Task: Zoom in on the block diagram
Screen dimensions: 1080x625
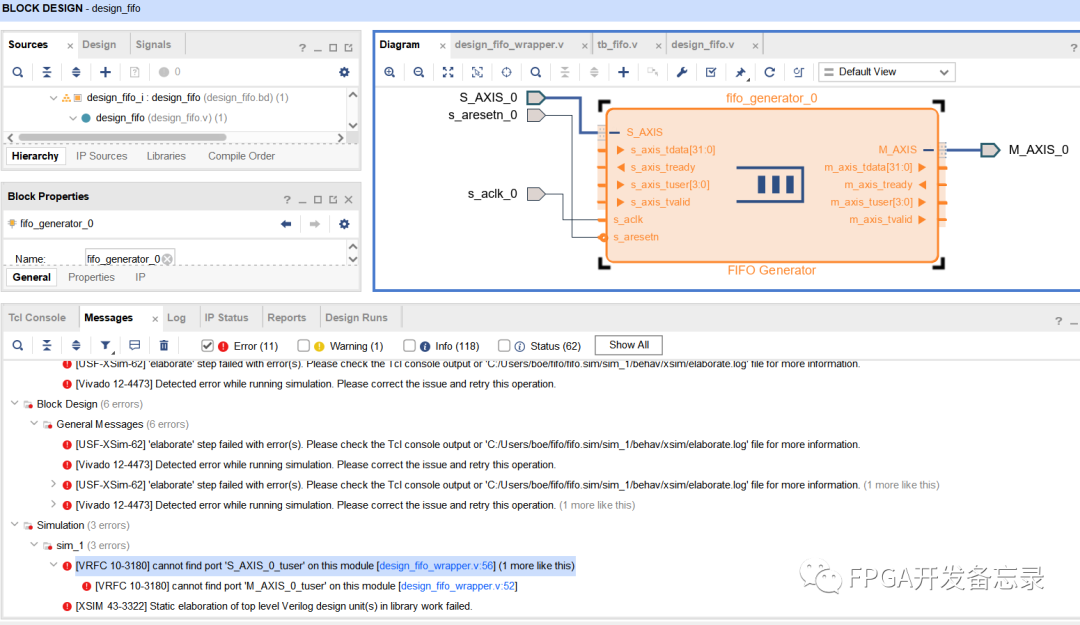Action: click(390, 72)
